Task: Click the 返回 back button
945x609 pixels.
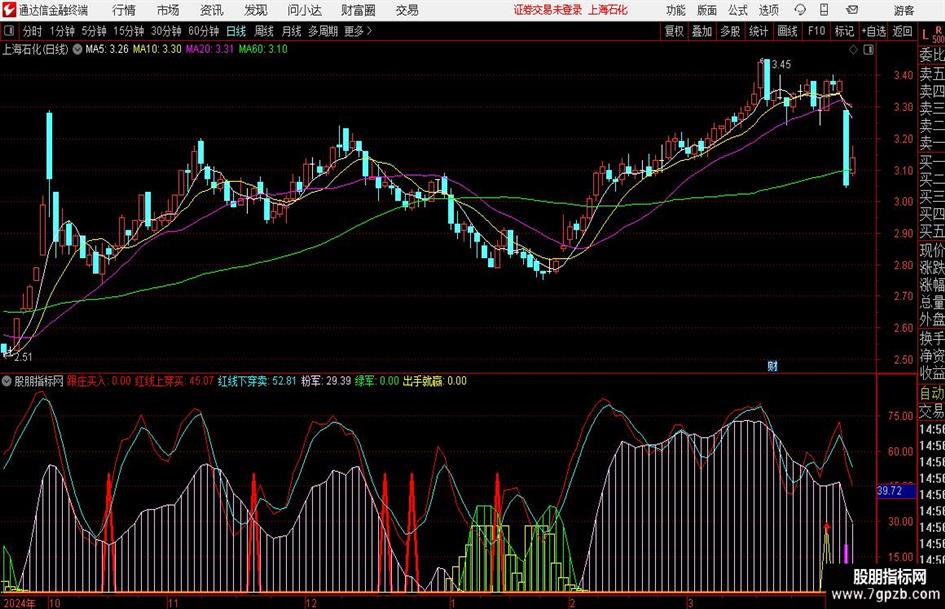Action: coord(902,31)
